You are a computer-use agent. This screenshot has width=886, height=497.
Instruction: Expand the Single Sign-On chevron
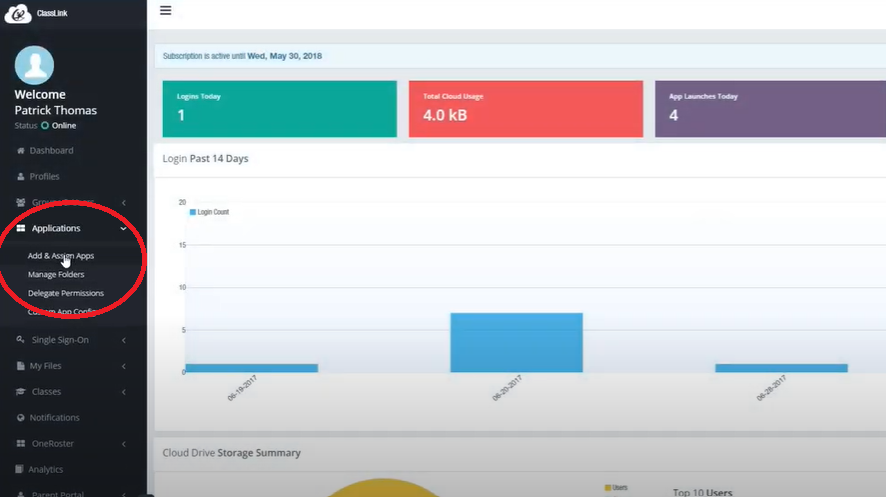[124, 340]
